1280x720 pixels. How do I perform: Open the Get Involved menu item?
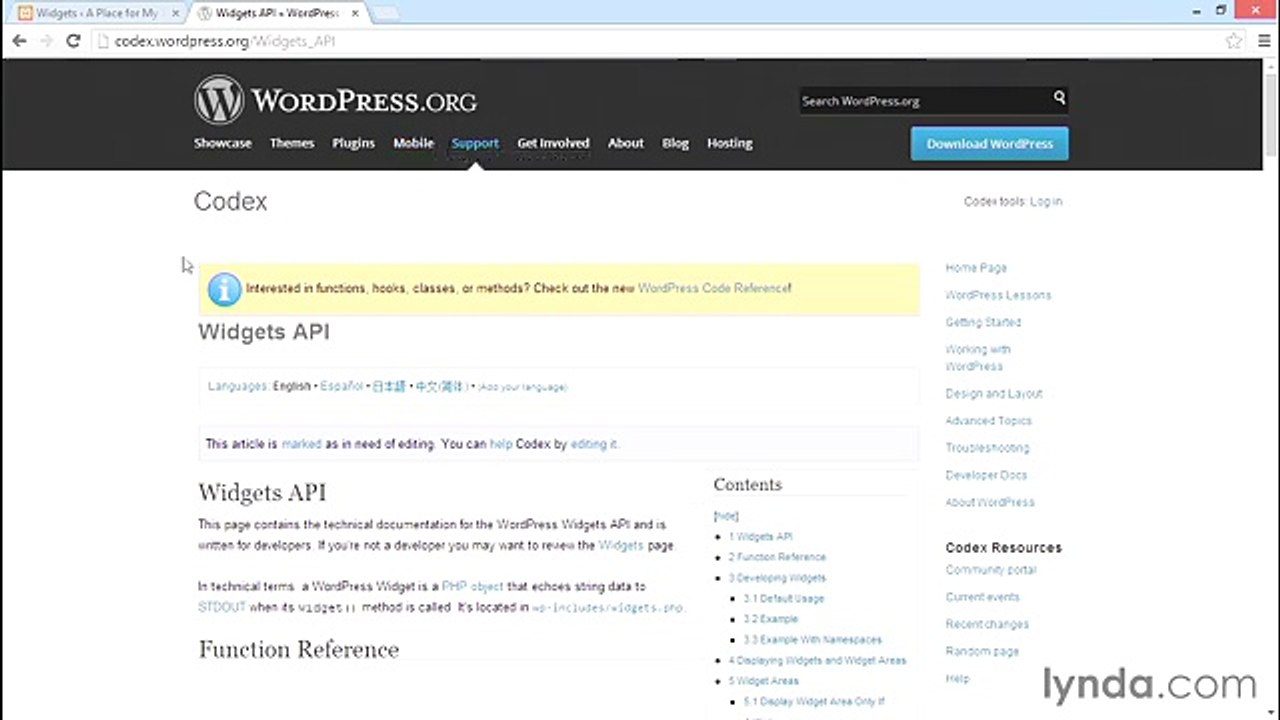click(x=553, y=143)
